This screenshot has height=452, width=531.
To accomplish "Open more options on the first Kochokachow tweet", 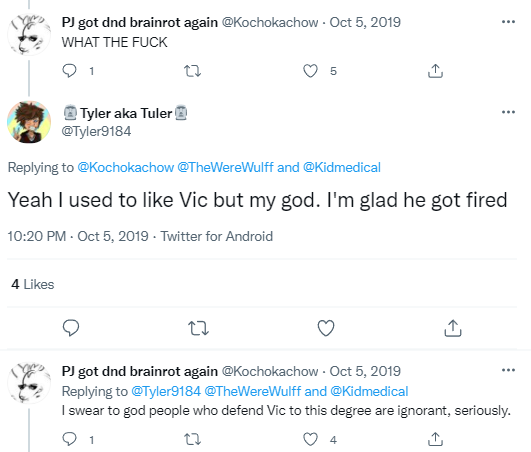I will tap(508, 22).
